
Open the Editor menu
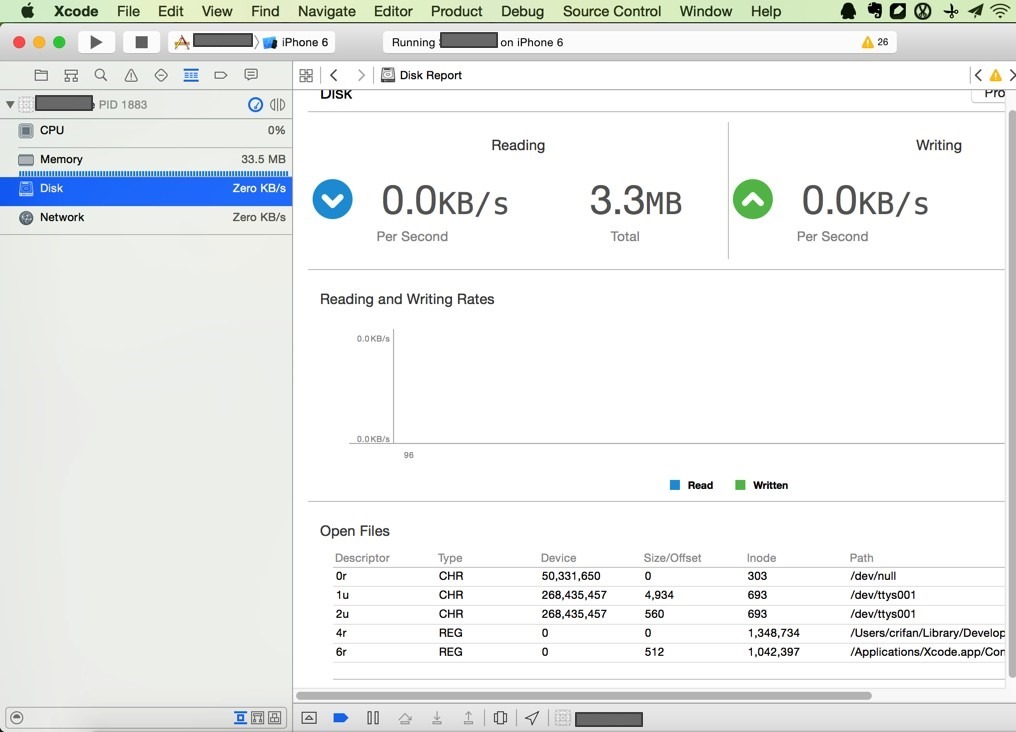pyautogui.click(x=393, y=11)
